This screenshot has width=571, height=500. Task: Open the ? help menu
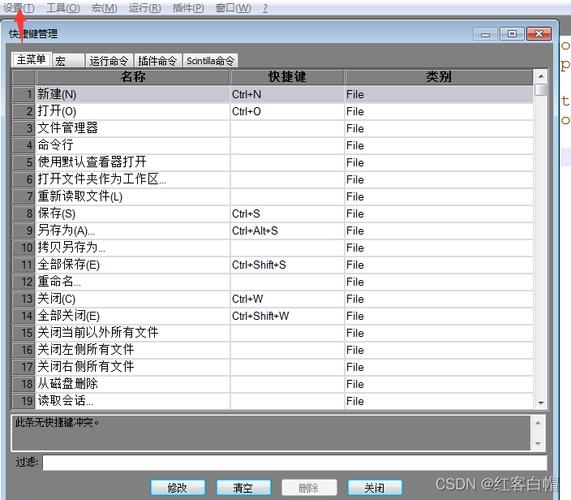(265, 8)
